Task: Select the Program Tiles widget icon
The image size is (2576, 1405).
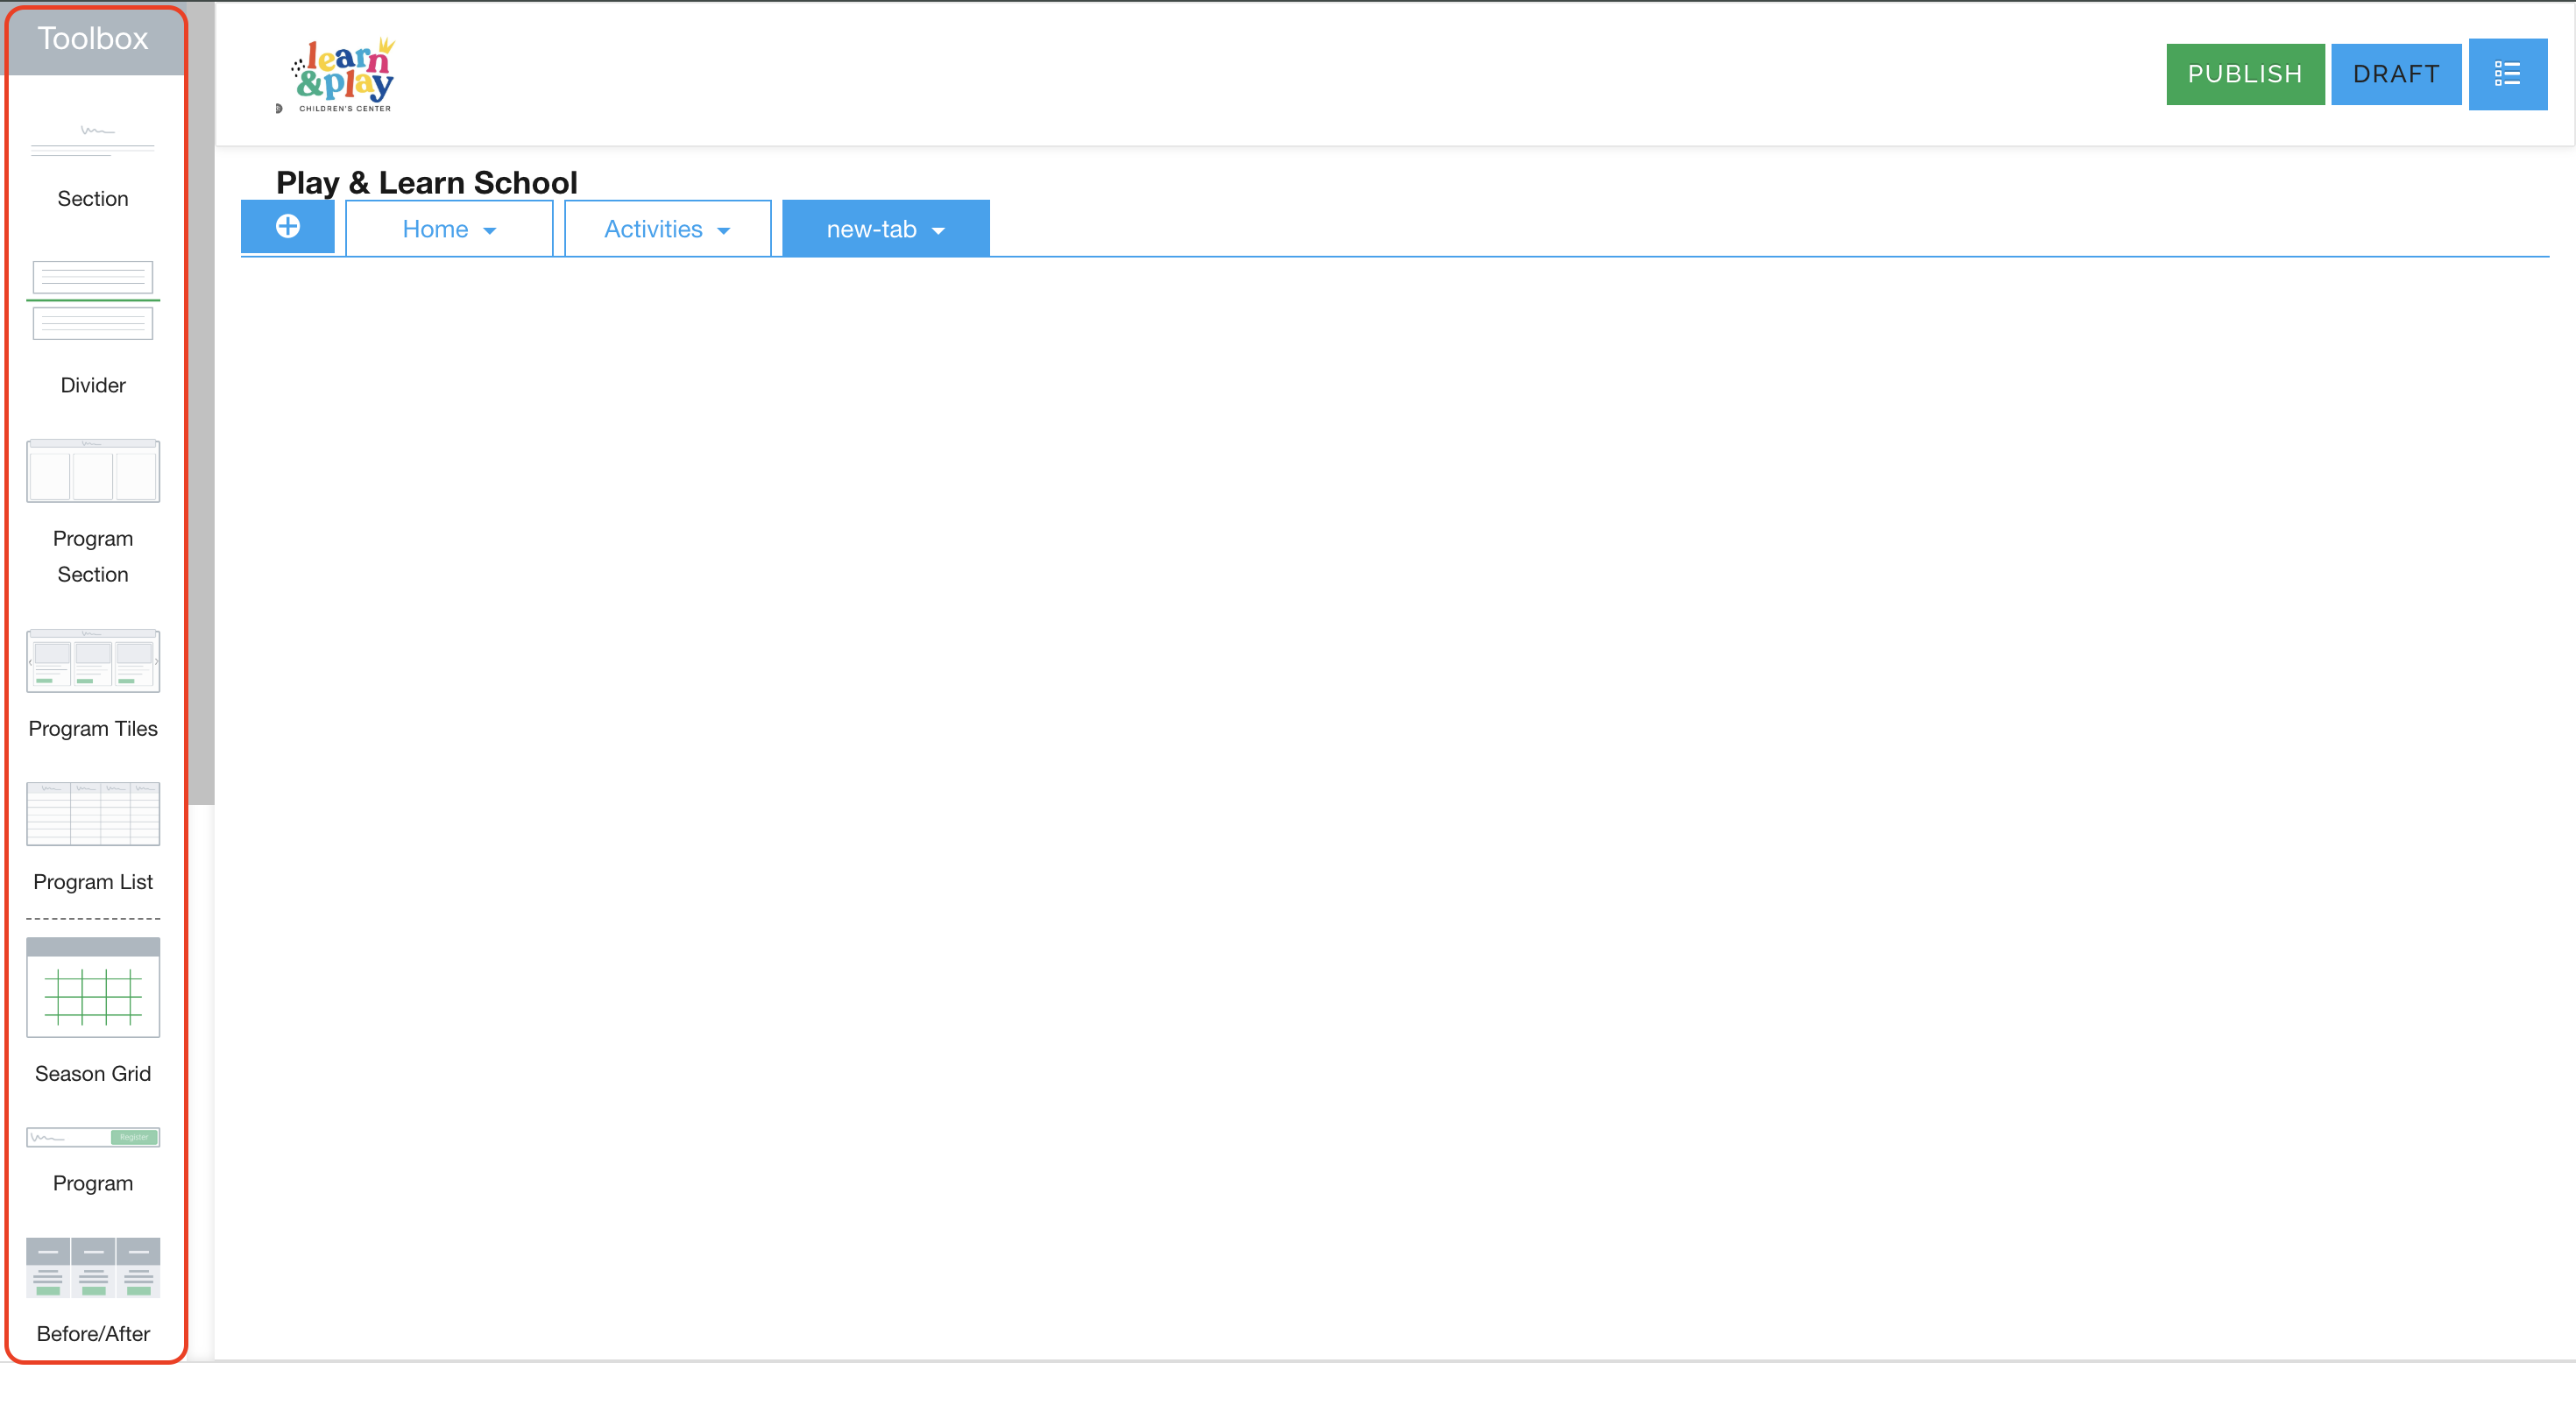Action: pos(92,660)
